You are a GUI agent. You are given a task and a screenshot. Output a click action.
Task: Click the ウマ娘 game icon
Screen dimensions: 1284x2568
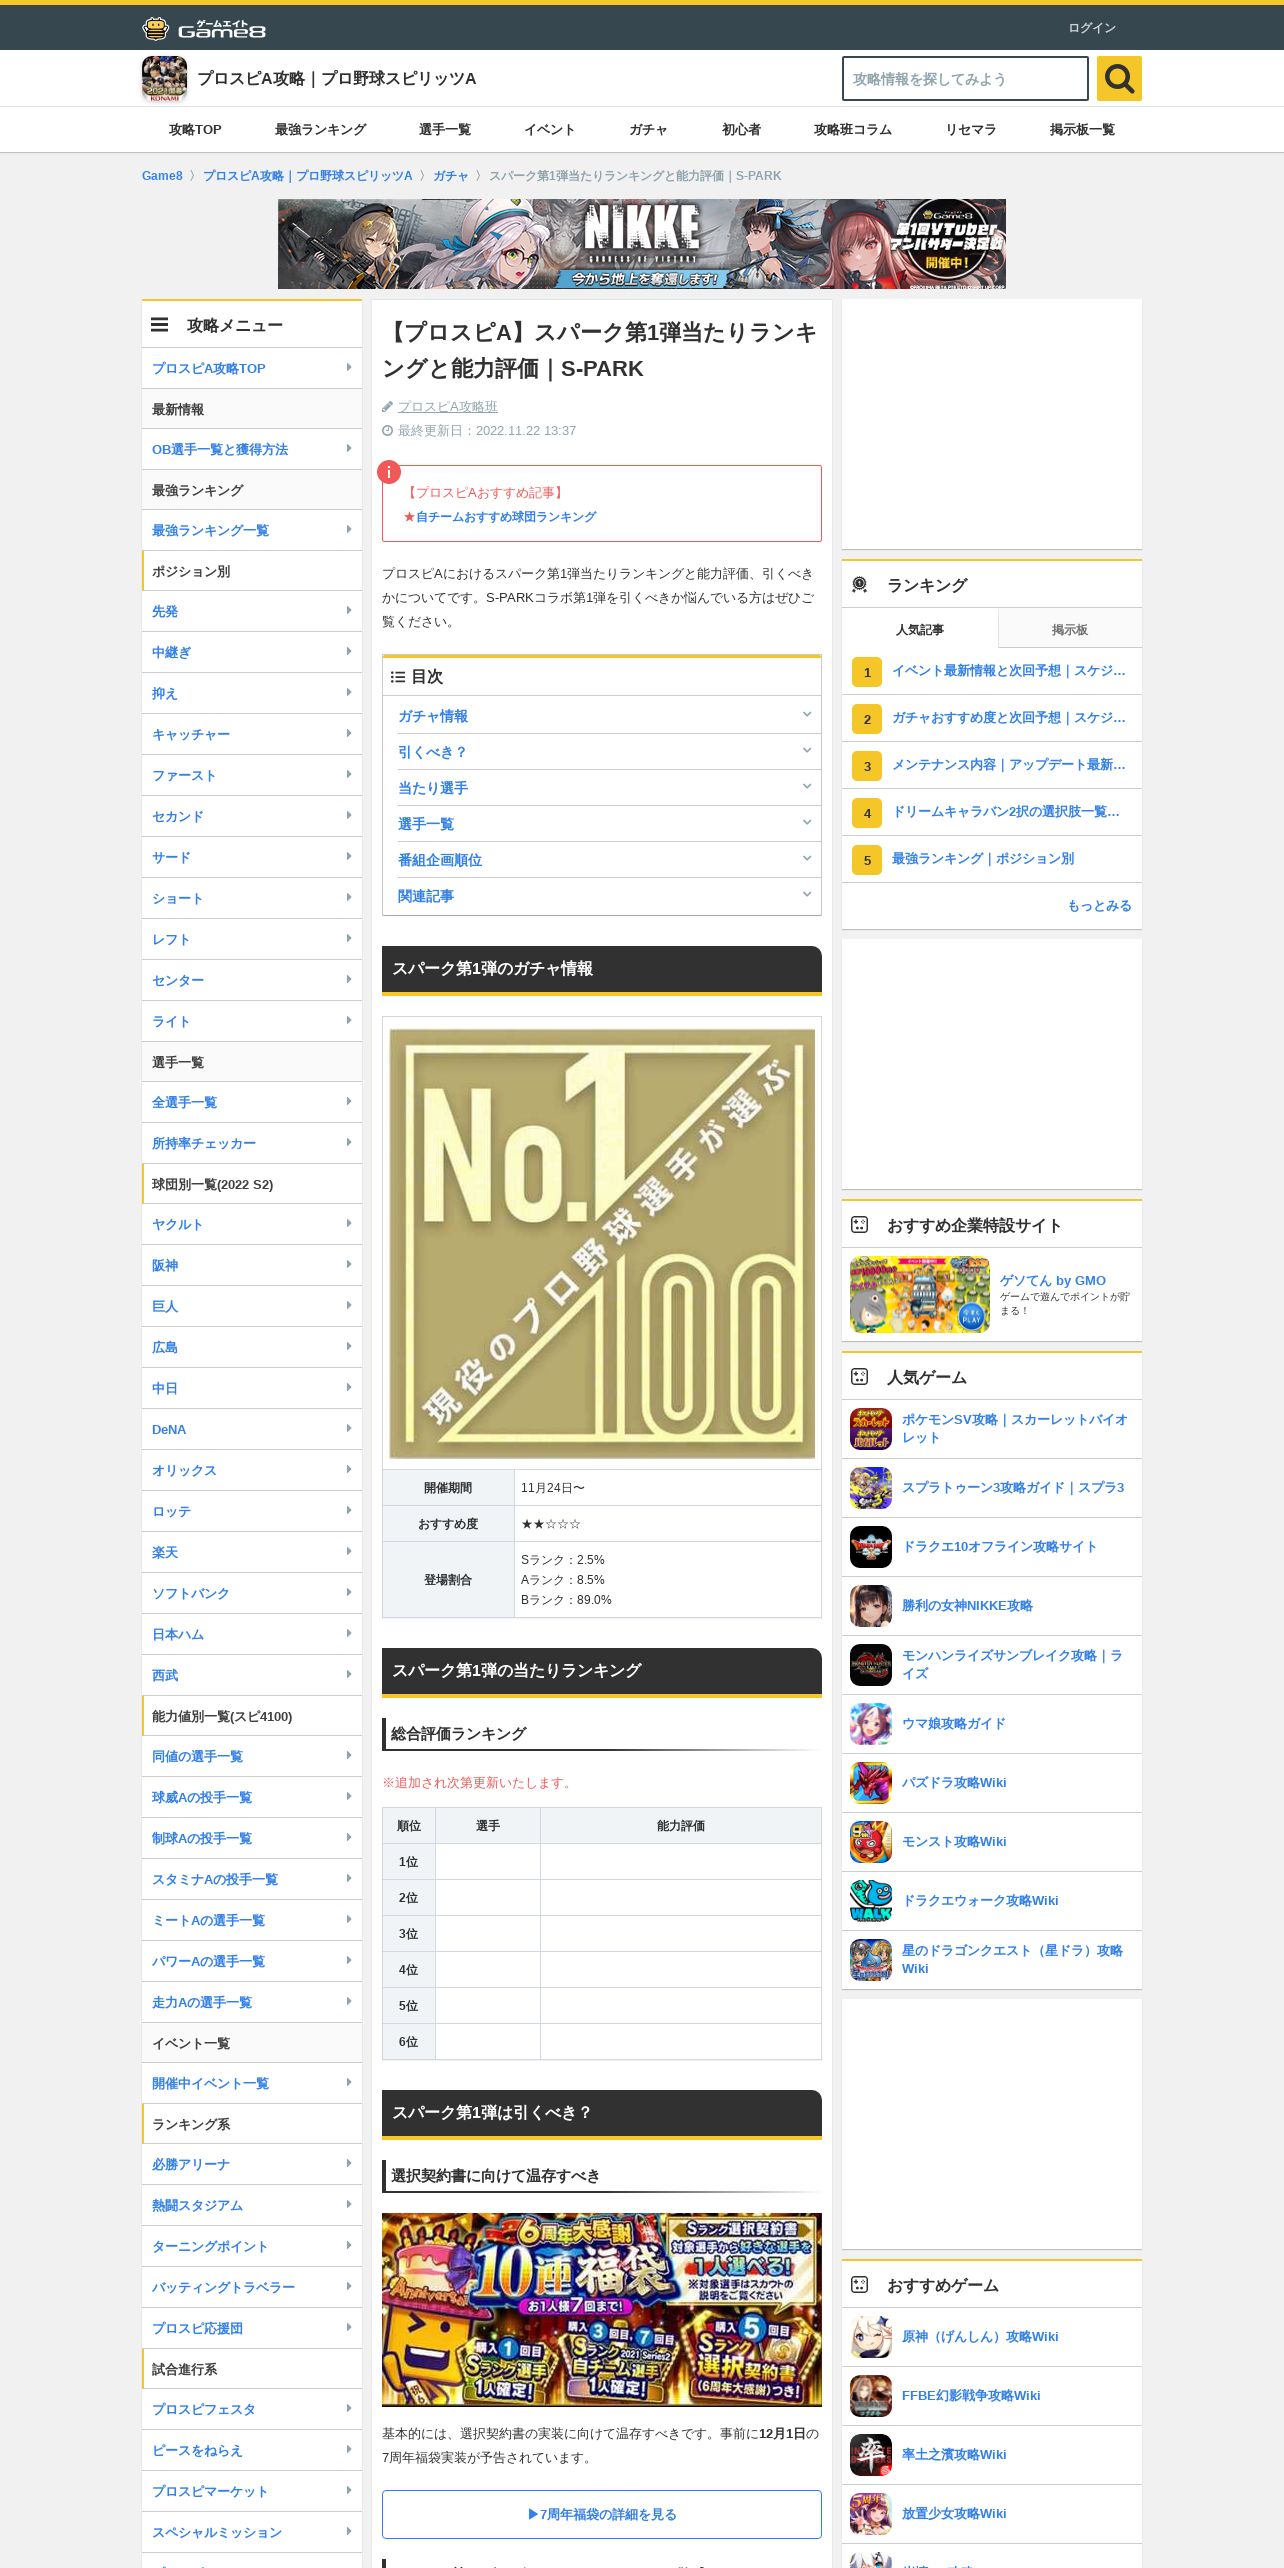click(871, 1724)
